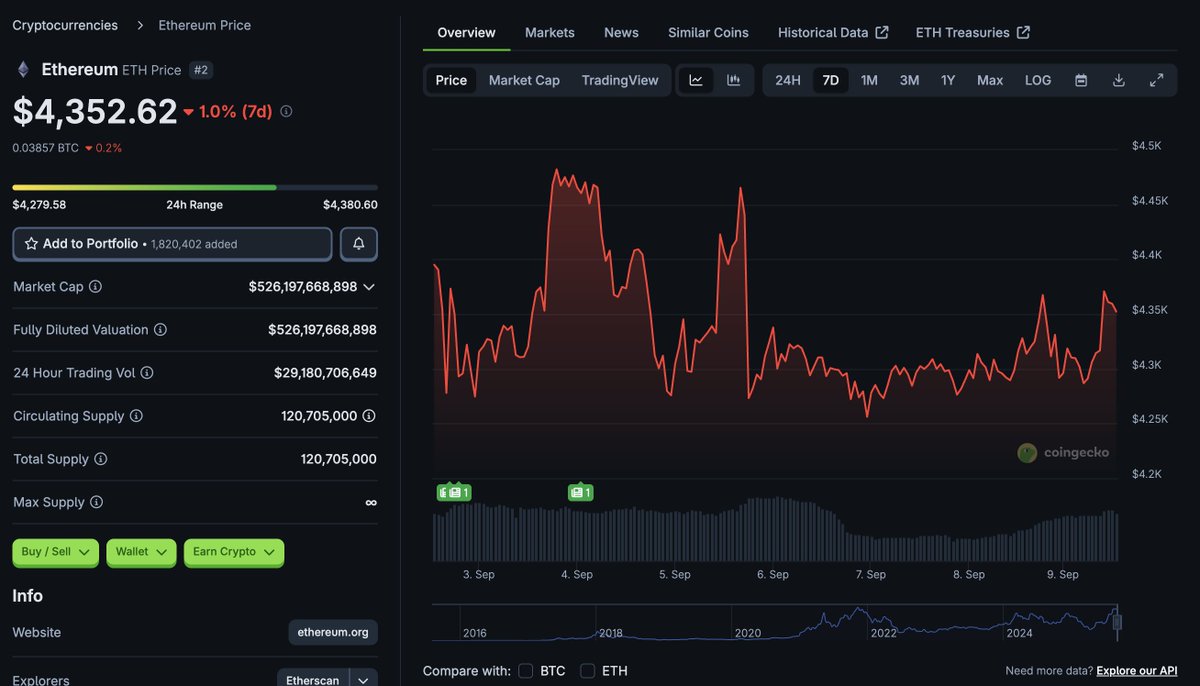The image size is (1200, 686).
Task: Open ethereum.org website link
Action: 333,632
